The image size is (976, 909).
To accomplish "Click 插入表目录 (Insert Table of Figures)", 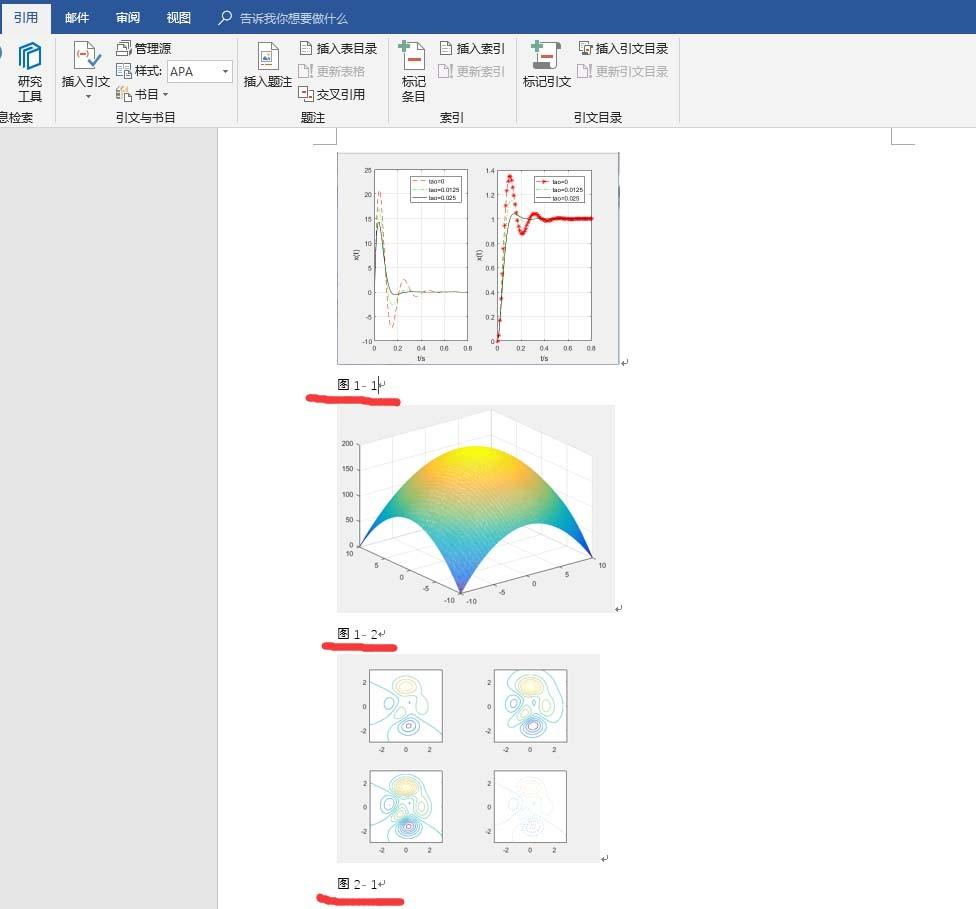I will [340, 47].
